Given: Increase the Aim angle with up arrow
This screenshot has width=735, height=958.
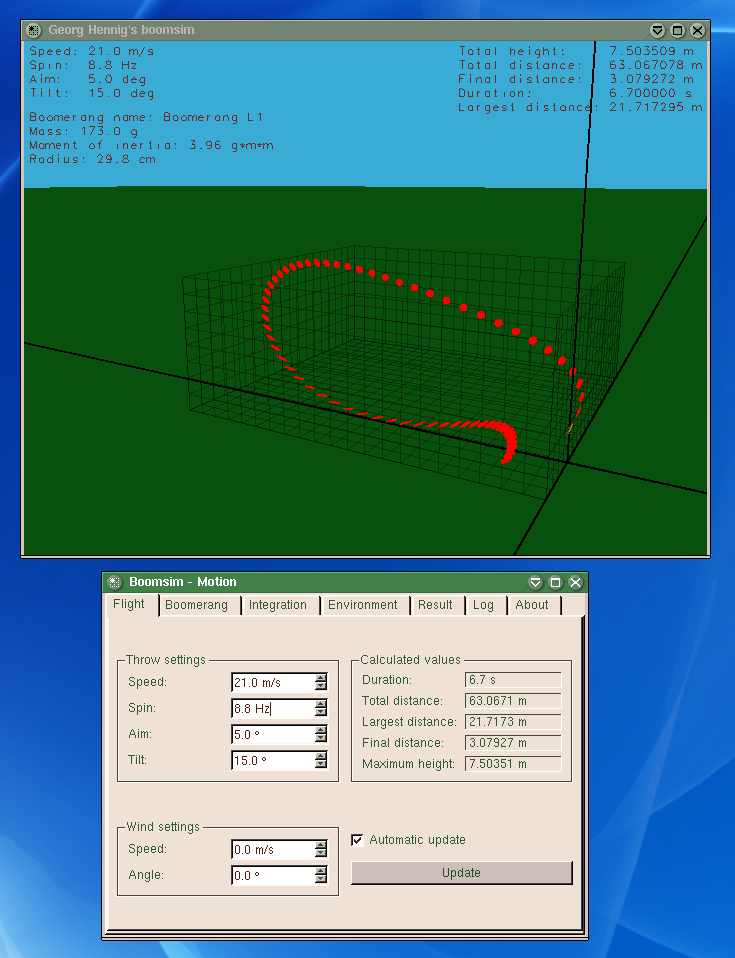Looking at the screenshot, I should pos(321,730).
